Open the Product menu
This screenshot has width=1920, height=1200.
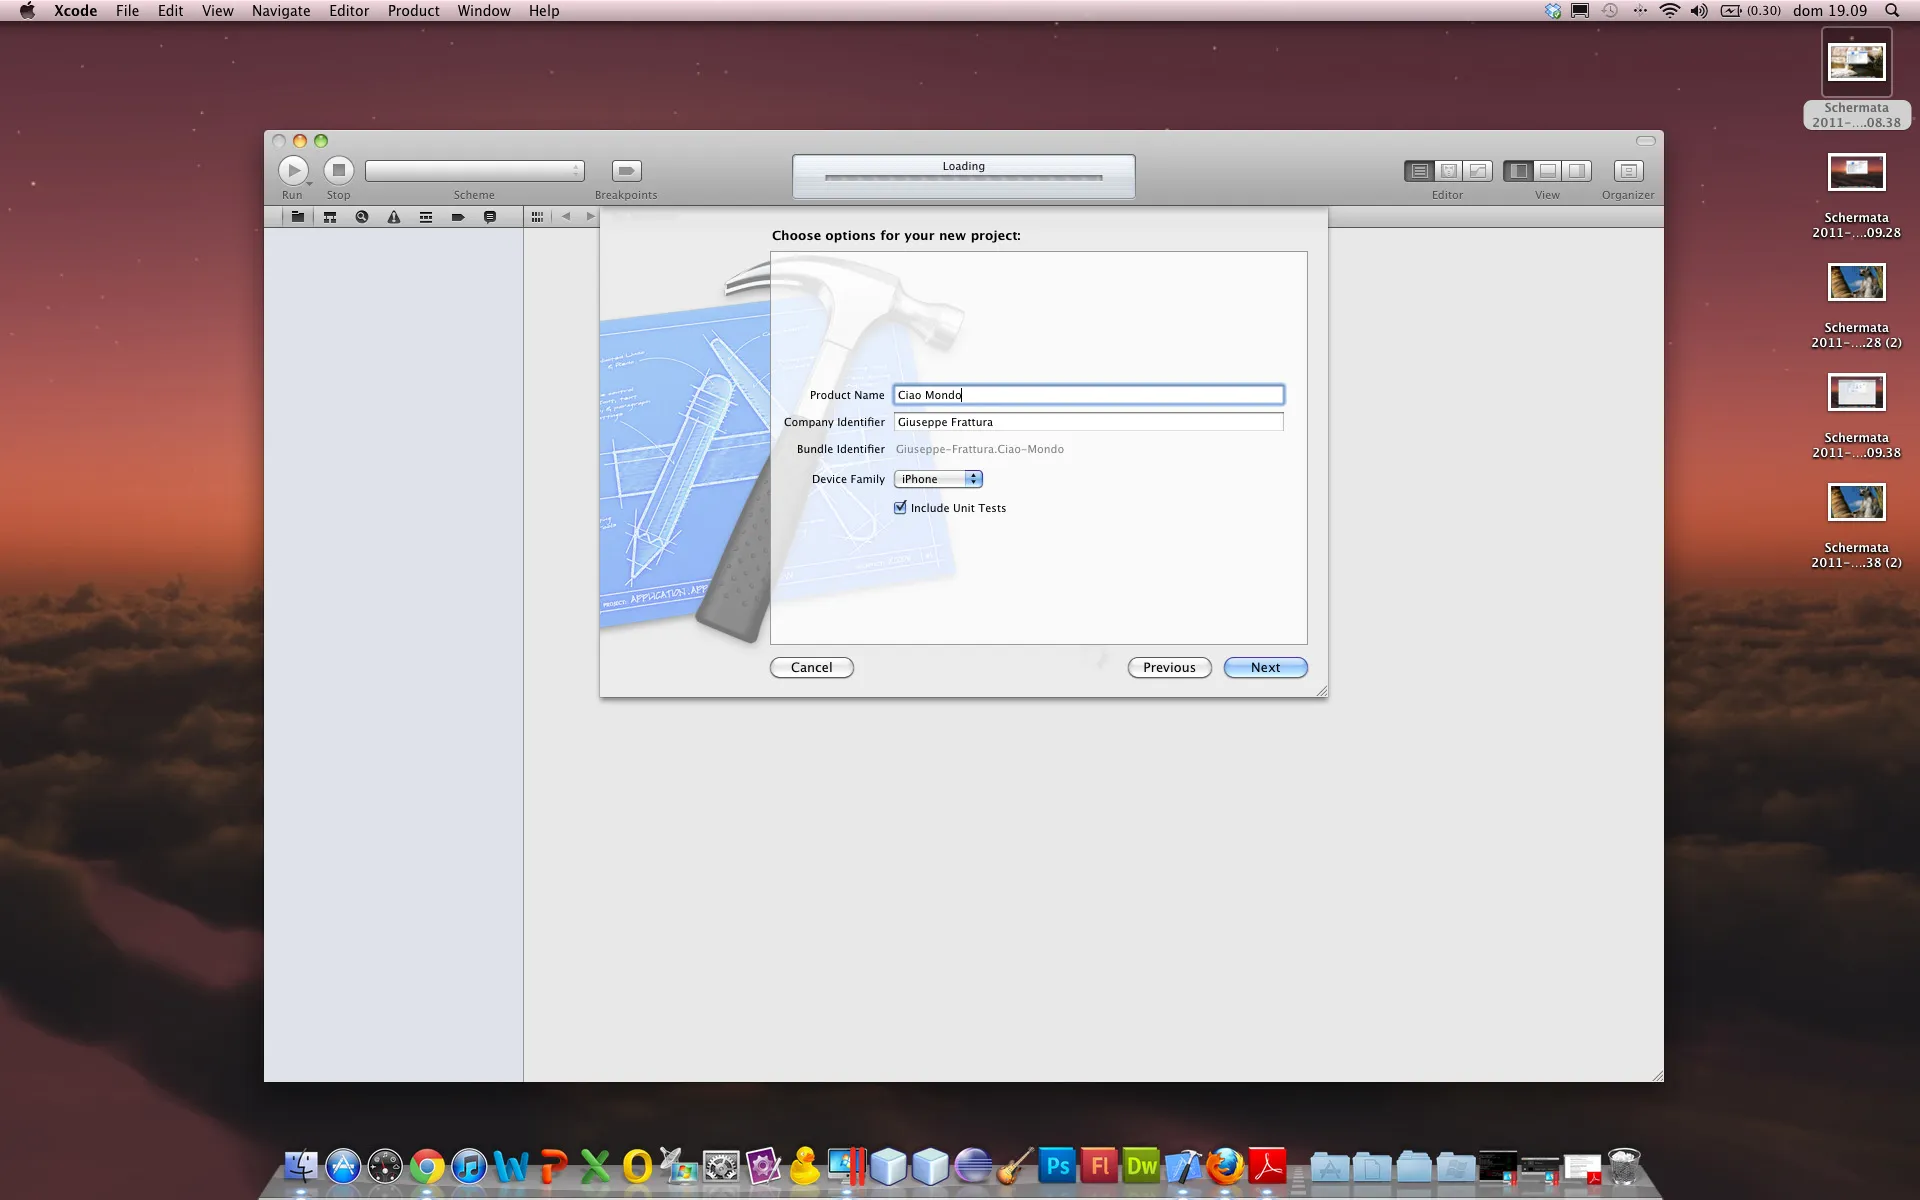pos(413,11)
